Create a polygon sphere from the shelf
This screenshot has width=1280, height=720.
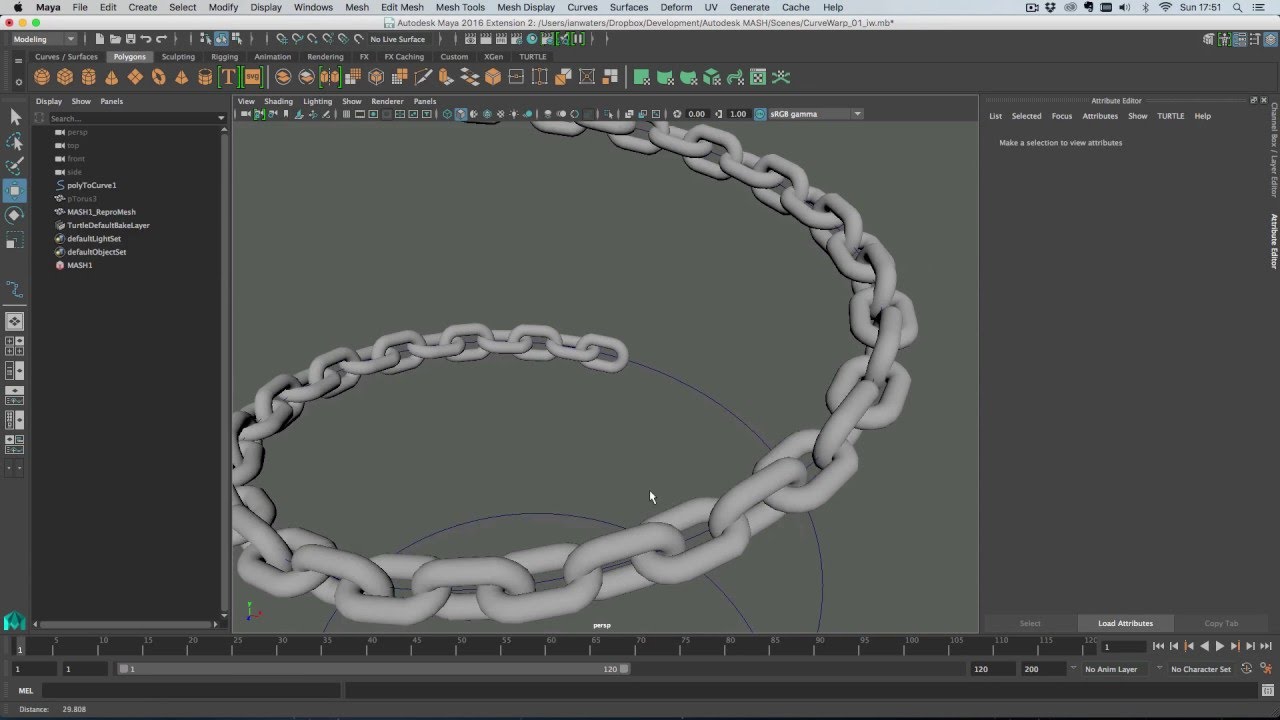point(42,77)
